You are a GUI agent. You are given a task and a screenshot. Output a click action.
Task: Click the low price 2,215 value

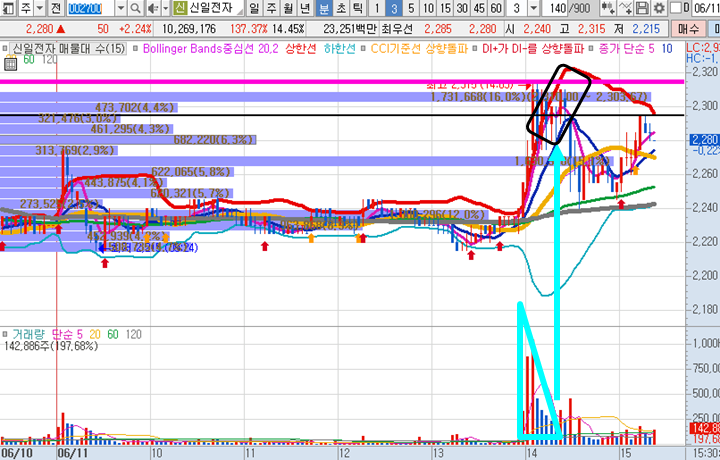[x=646, y=29]
